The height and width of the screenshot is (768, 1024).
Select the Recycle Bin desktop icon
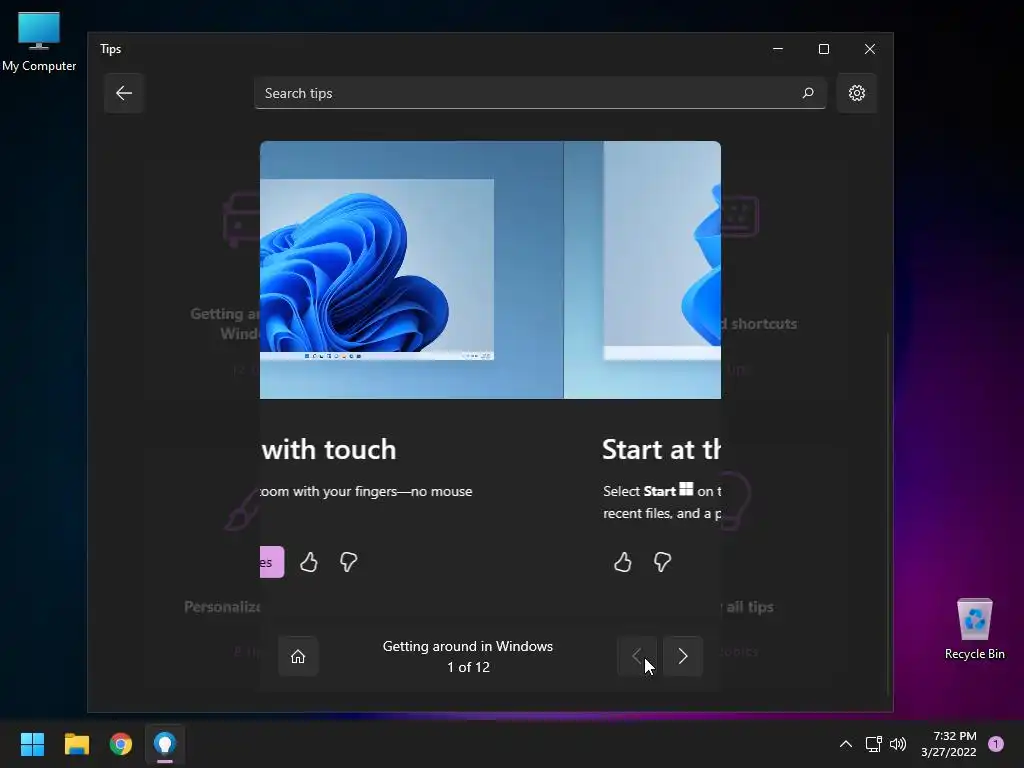coord(974,629)
